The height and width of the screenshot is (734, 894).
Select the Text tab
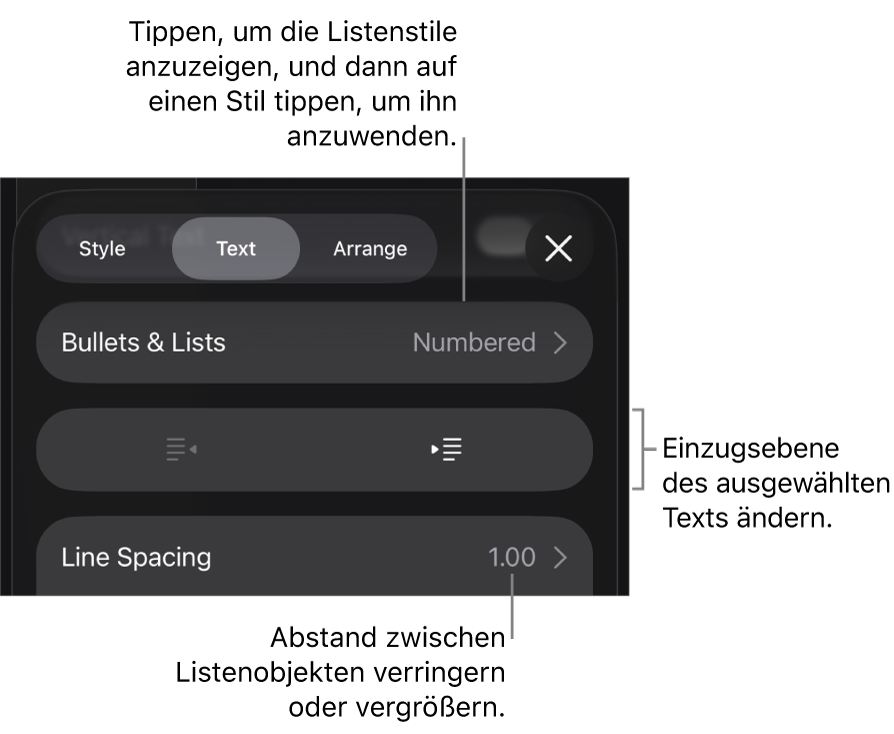236,248
